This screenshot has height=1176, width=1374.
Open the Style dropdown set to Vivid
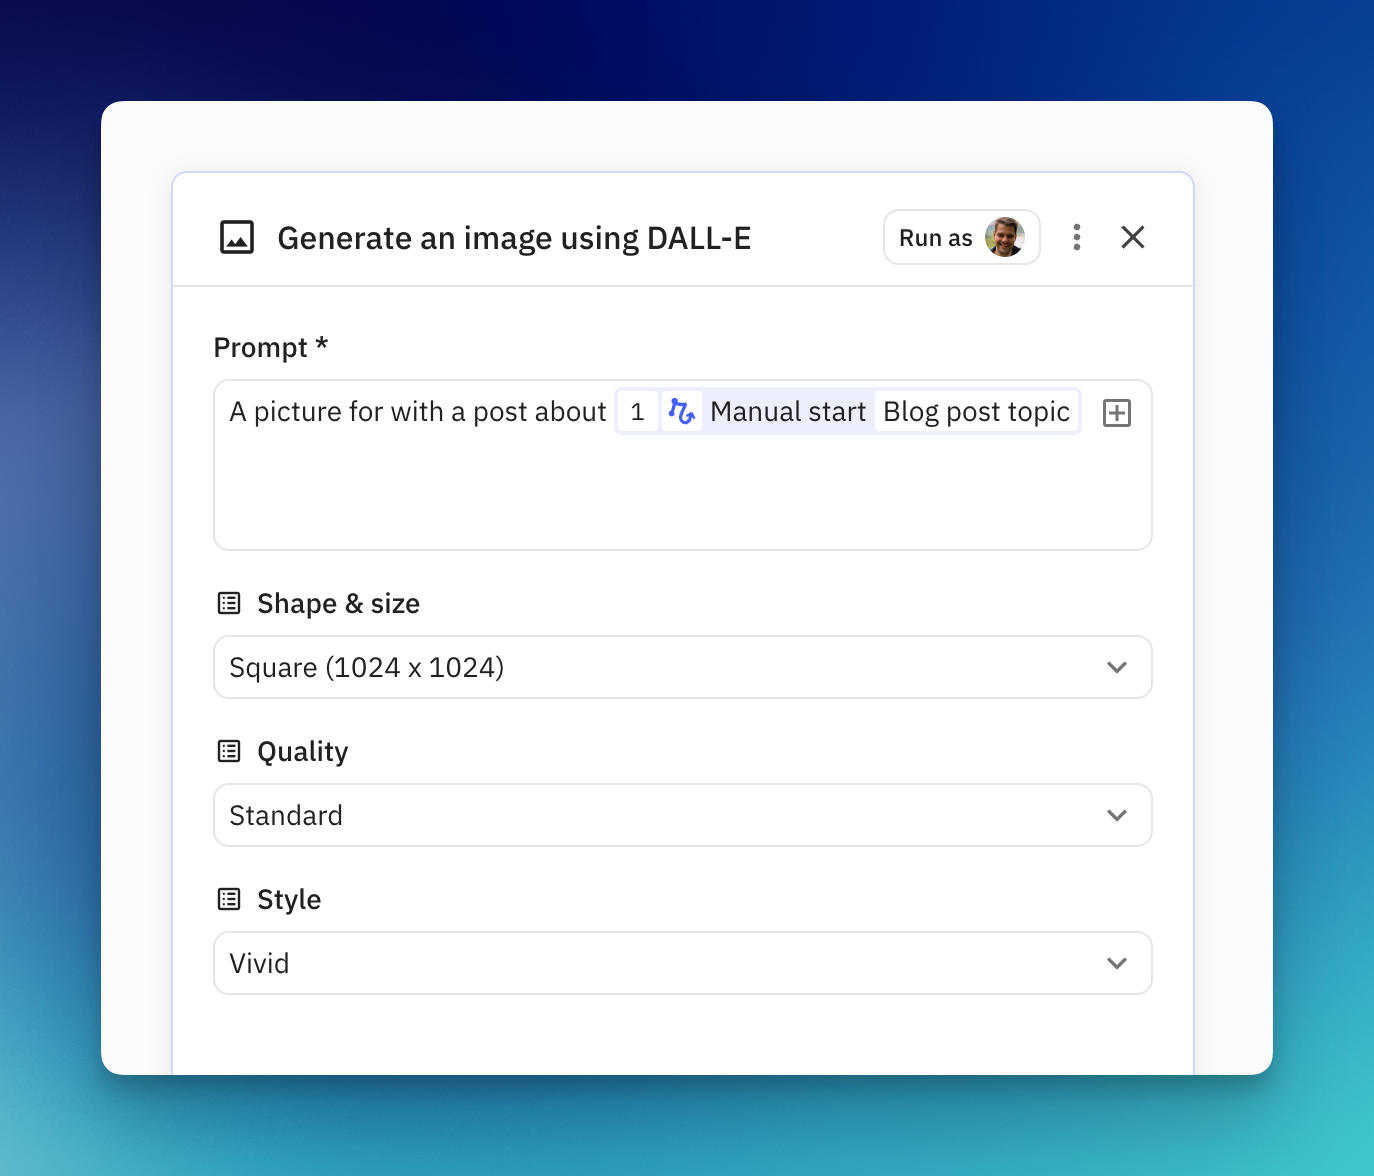click(x=683, y=963)
